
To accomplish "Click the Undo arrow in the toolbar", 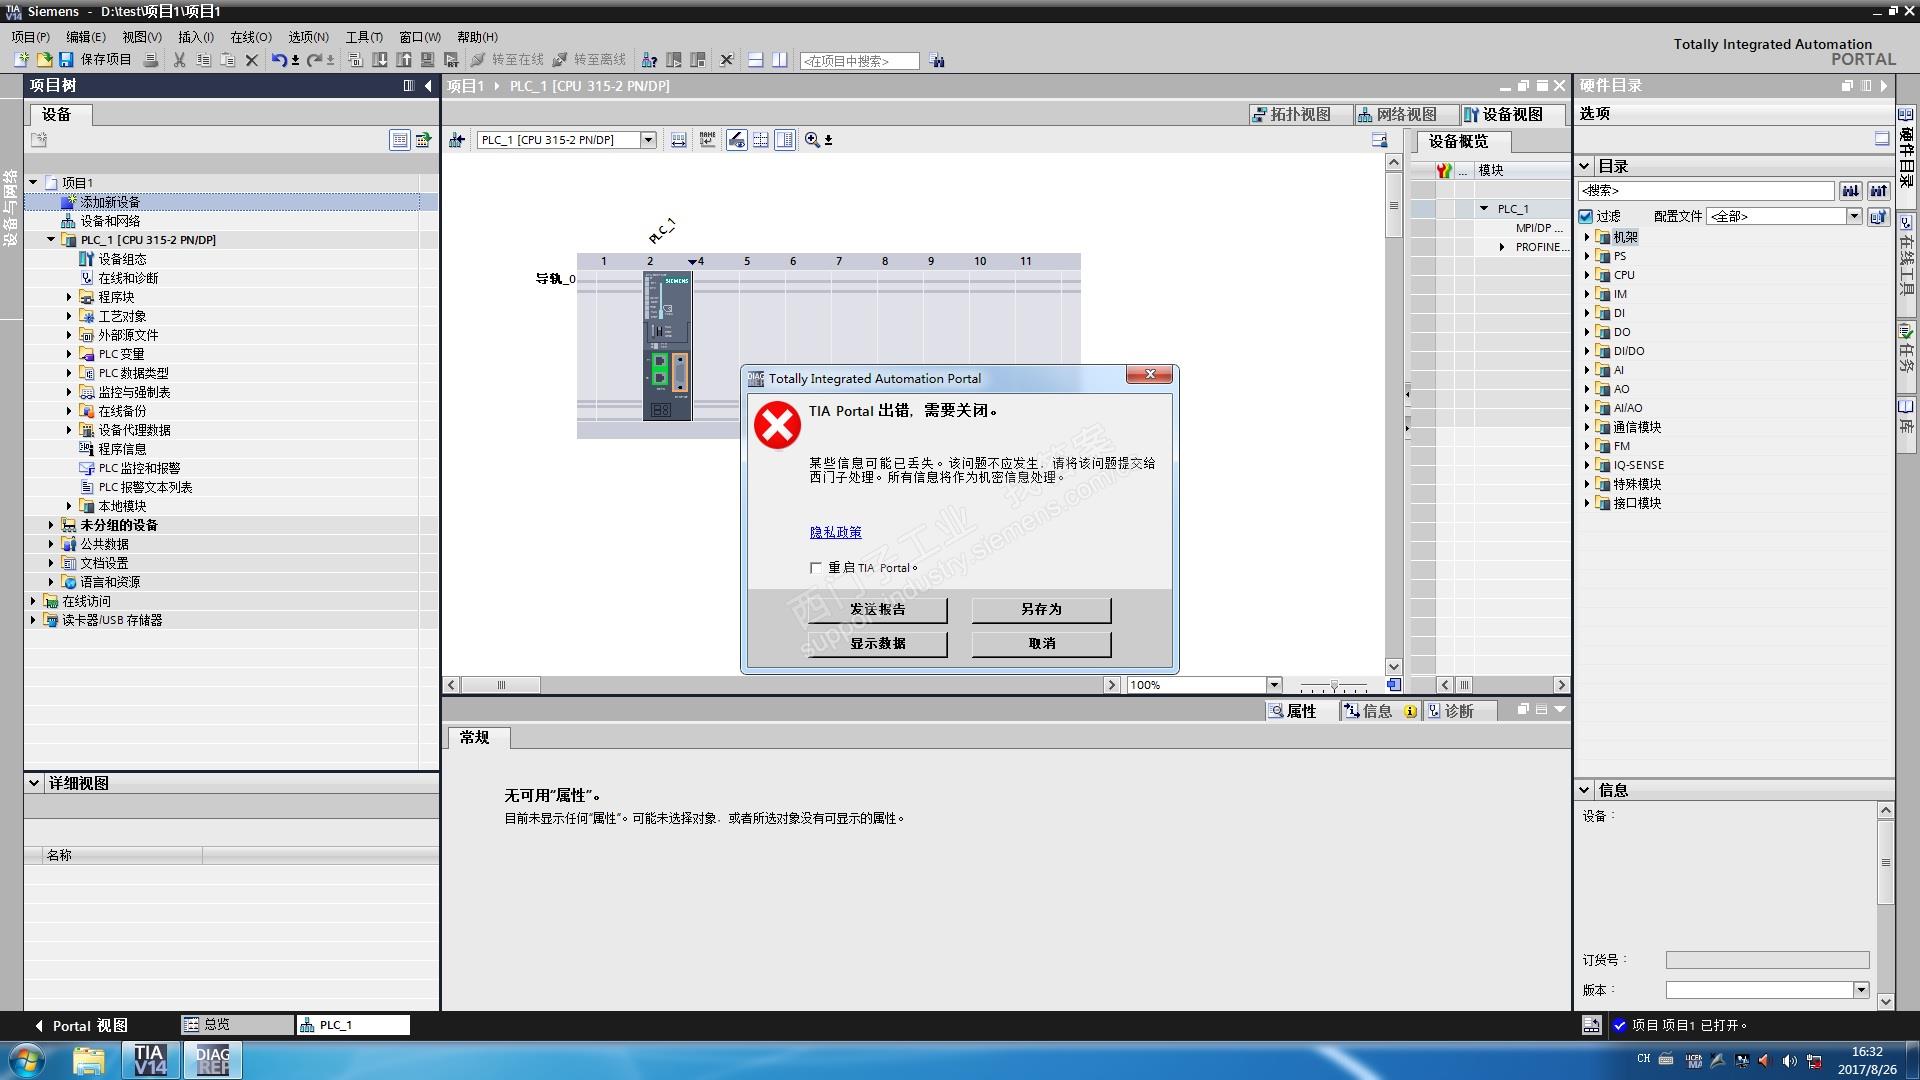I will [279, 60].
